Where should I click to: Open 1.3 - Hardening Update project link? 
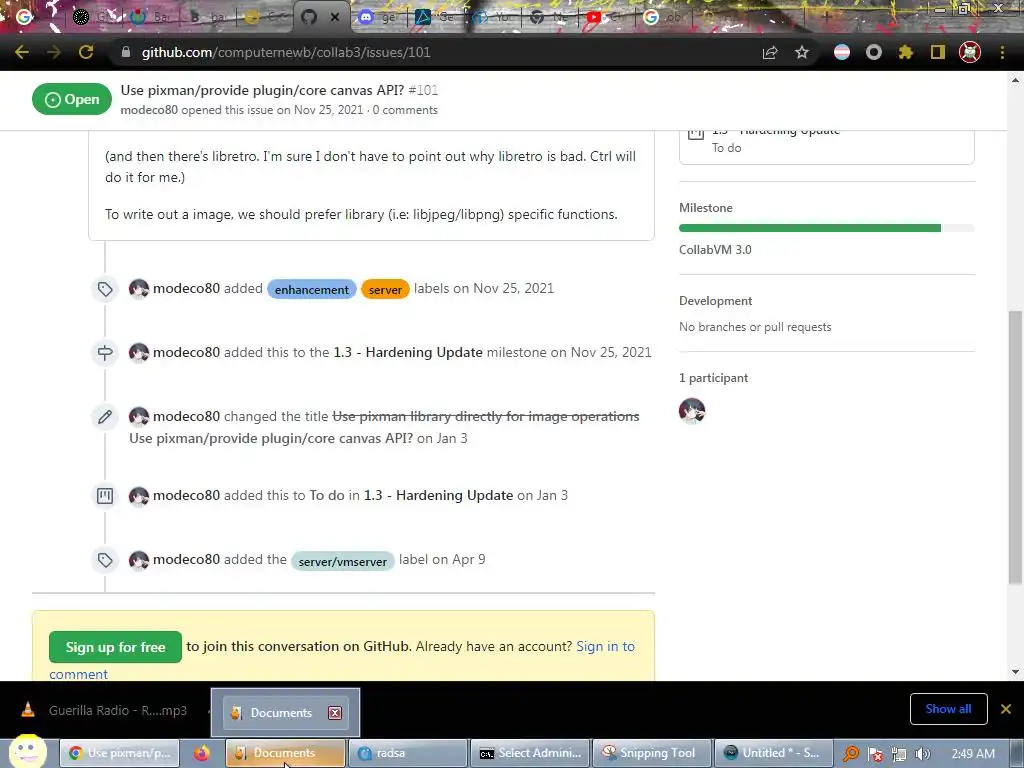click(x=438, y=495)
